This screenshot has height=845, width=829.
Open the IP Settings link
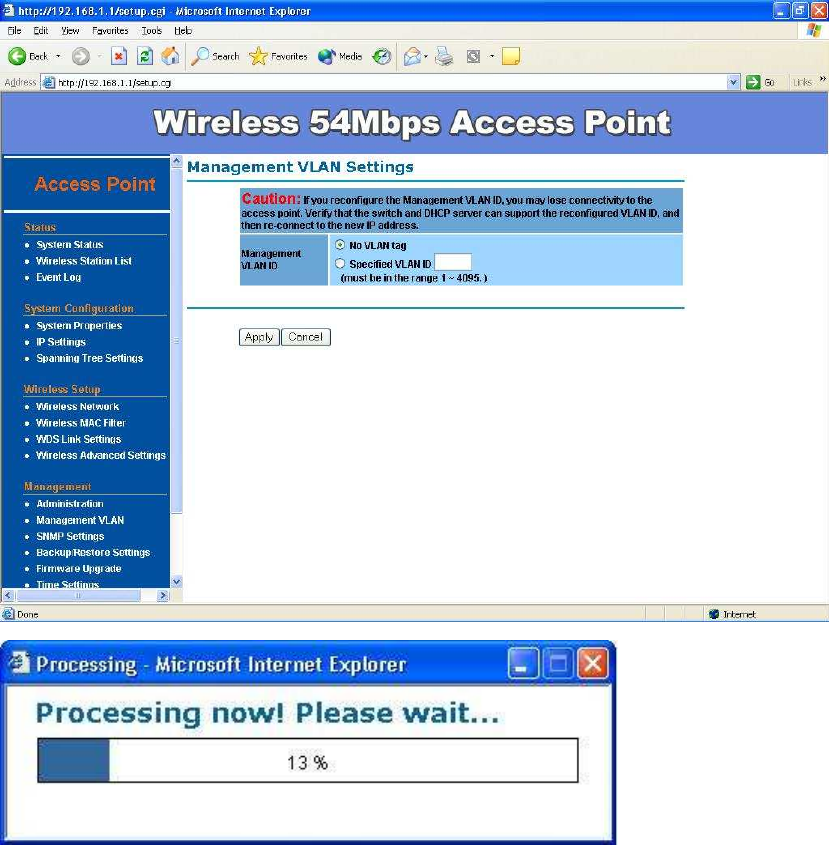point(61,342)
